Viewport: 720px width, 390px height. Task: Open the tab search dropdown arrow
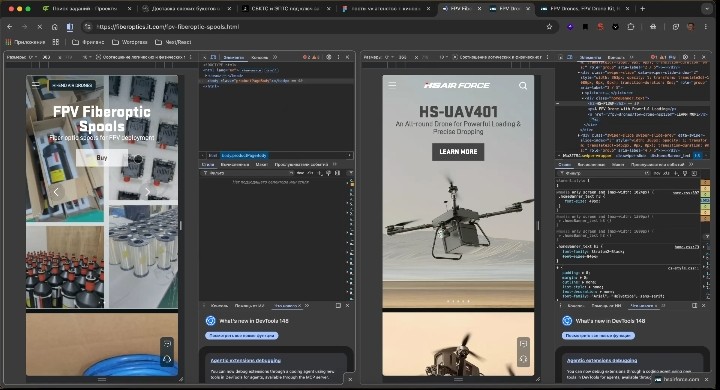(x=707, y=9)
